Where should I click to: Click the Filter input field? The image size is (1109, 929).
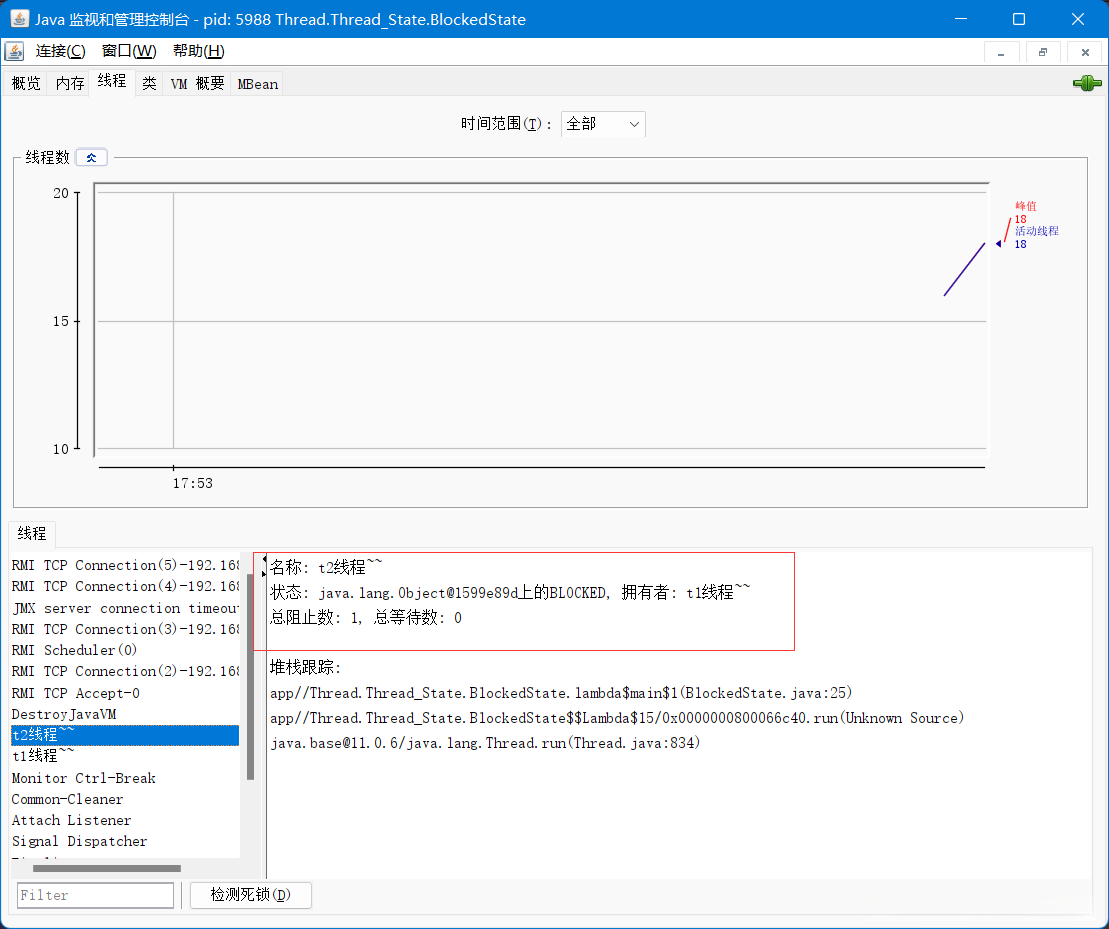click(95, 895)
